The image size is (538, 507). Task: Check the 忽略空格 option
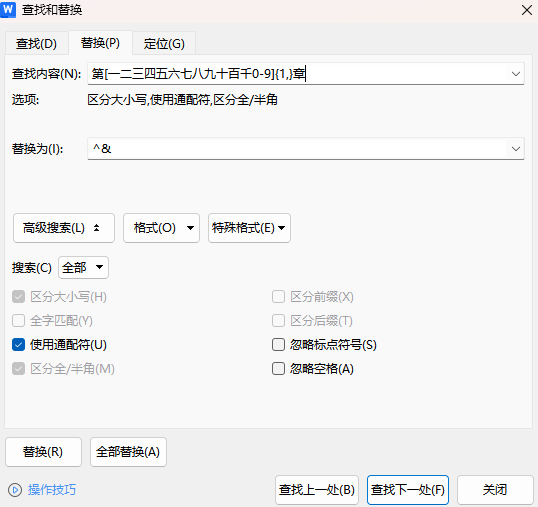(278, 369)
